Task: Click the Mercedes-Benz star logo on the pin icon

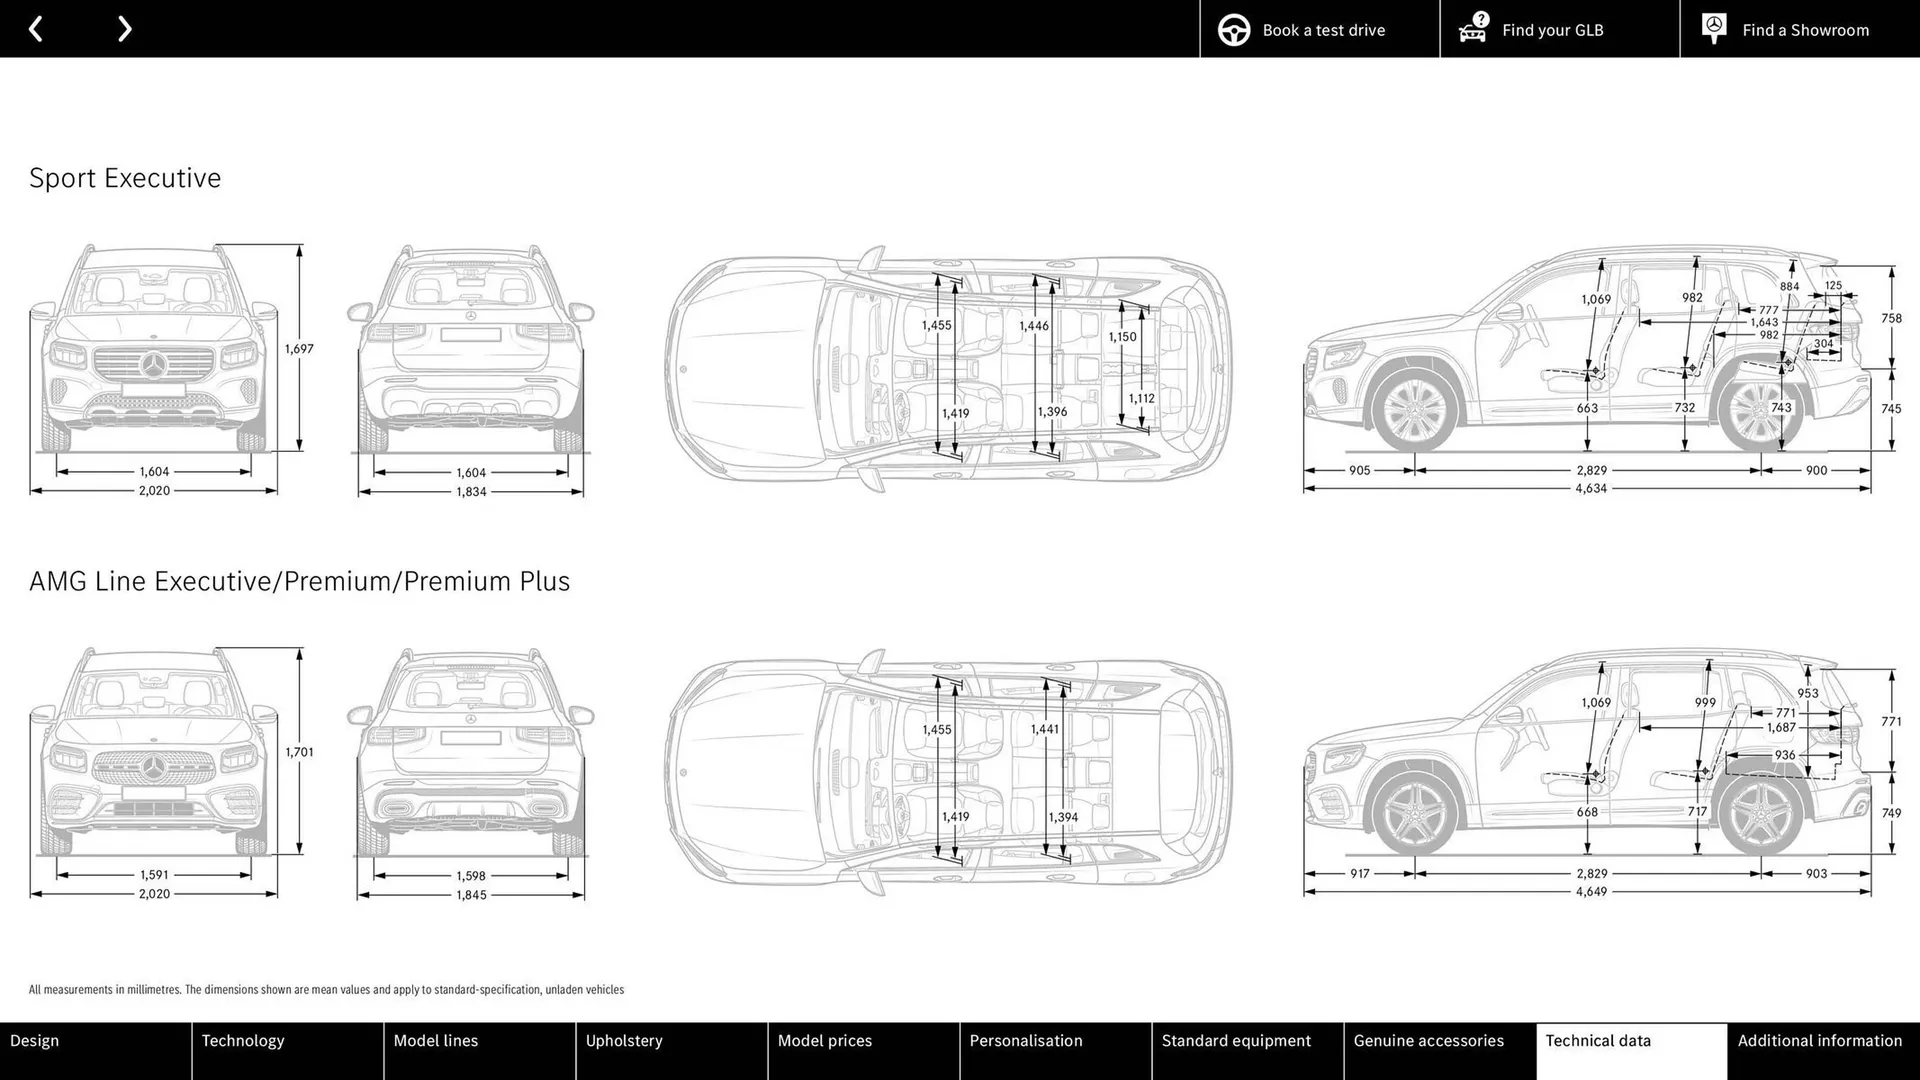Action: tap(1713, 24)
